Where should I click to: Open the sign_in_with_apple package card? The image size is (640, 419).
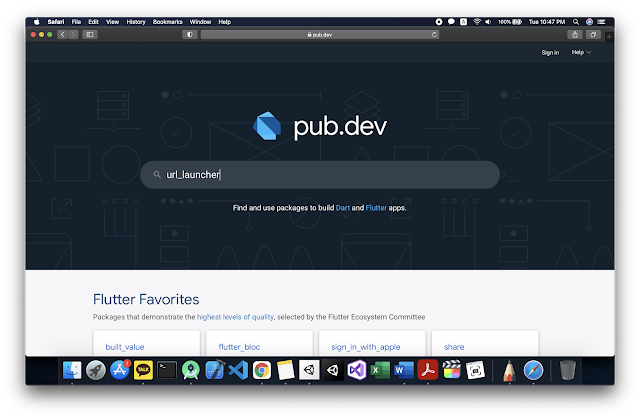(372, 344)
